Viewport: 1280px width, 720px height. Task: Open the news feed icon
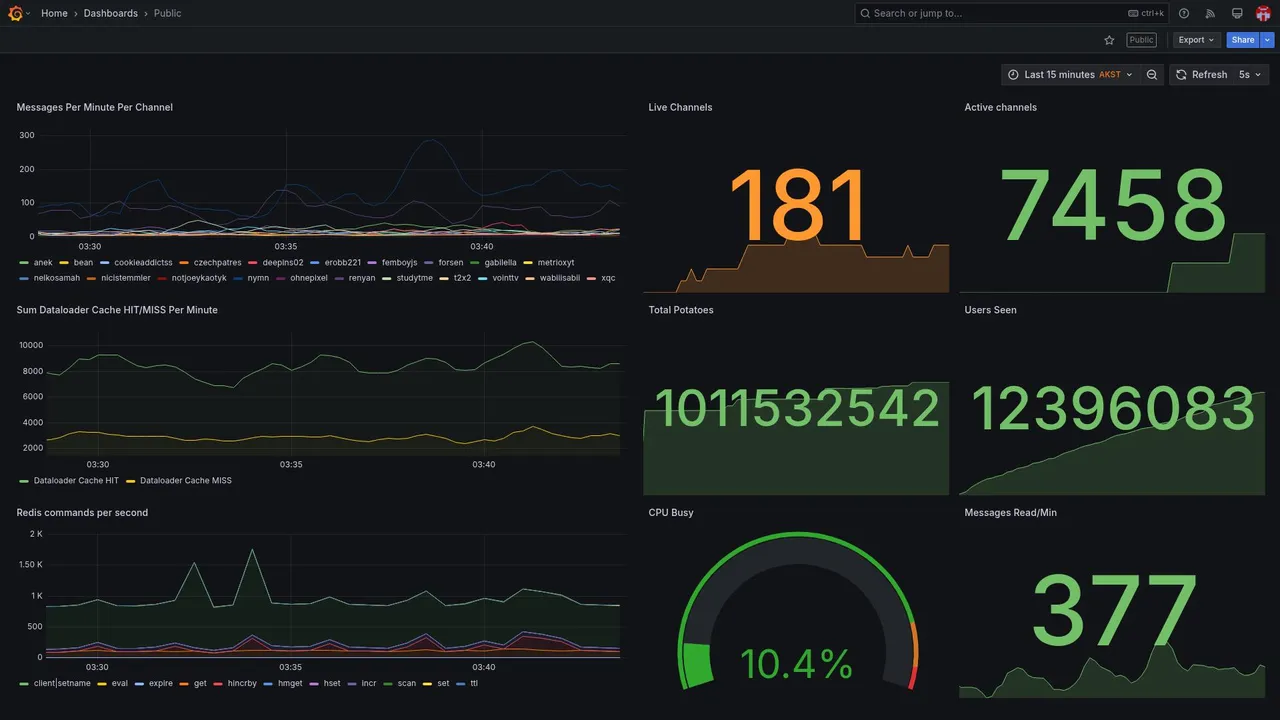(x=1210, y=13)
